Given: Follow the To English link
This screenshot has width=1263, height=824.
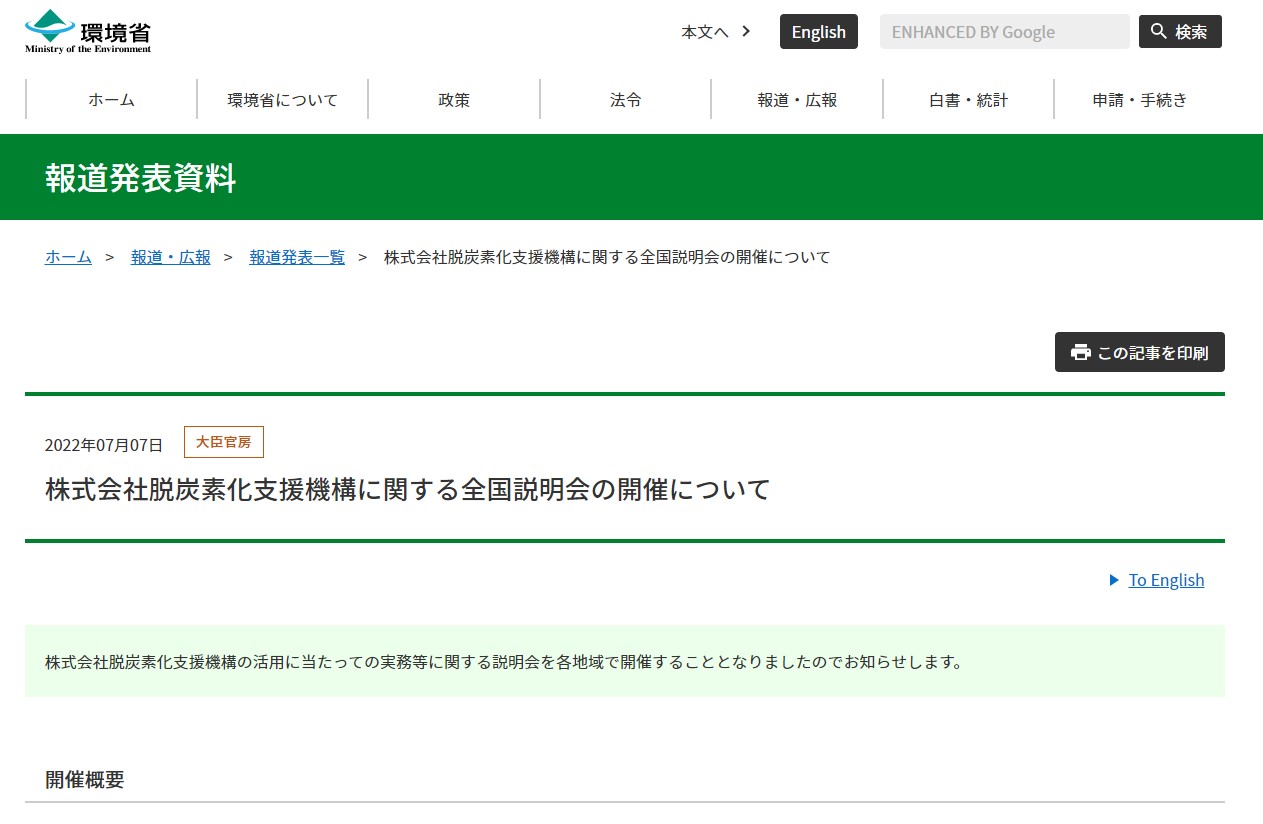Looking at the screenshot, I should click(1166, 580).
